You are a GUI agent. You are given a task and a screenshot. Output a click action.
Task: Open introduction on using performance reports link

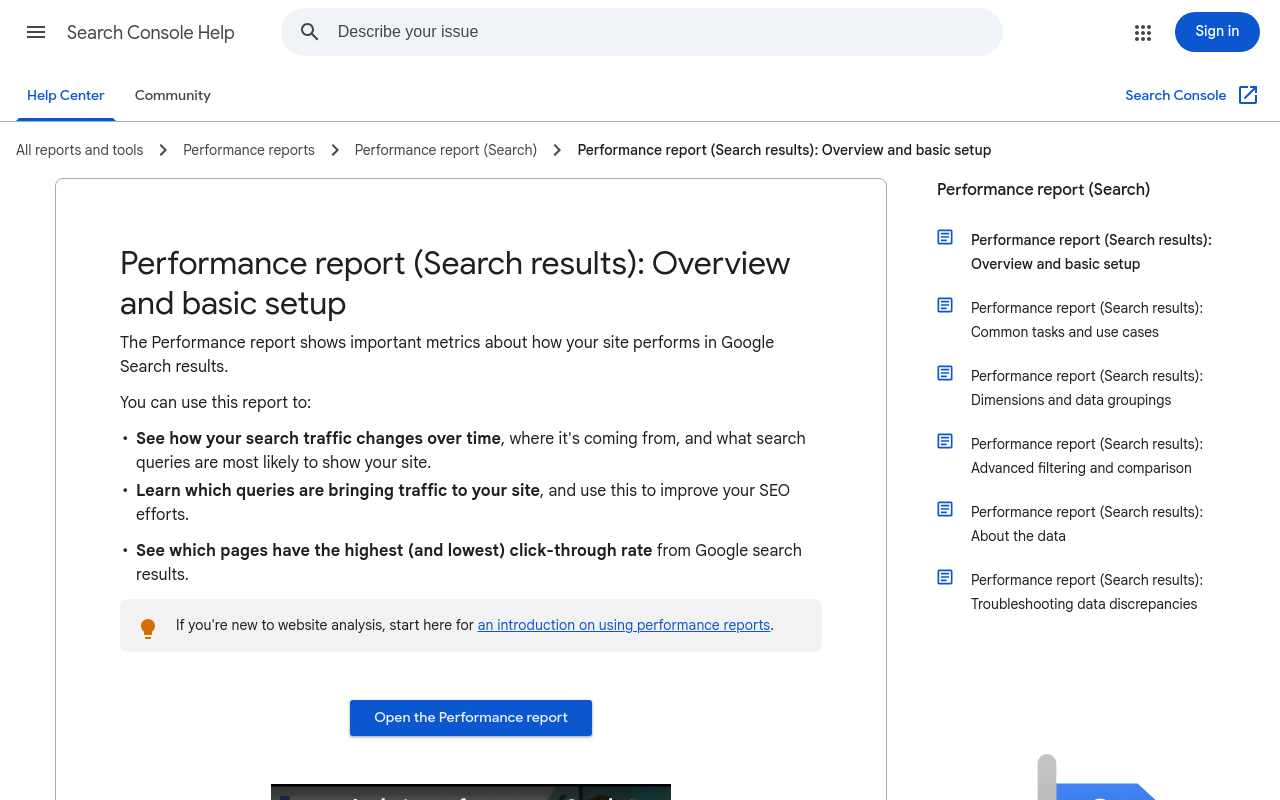tap(624, 625)
